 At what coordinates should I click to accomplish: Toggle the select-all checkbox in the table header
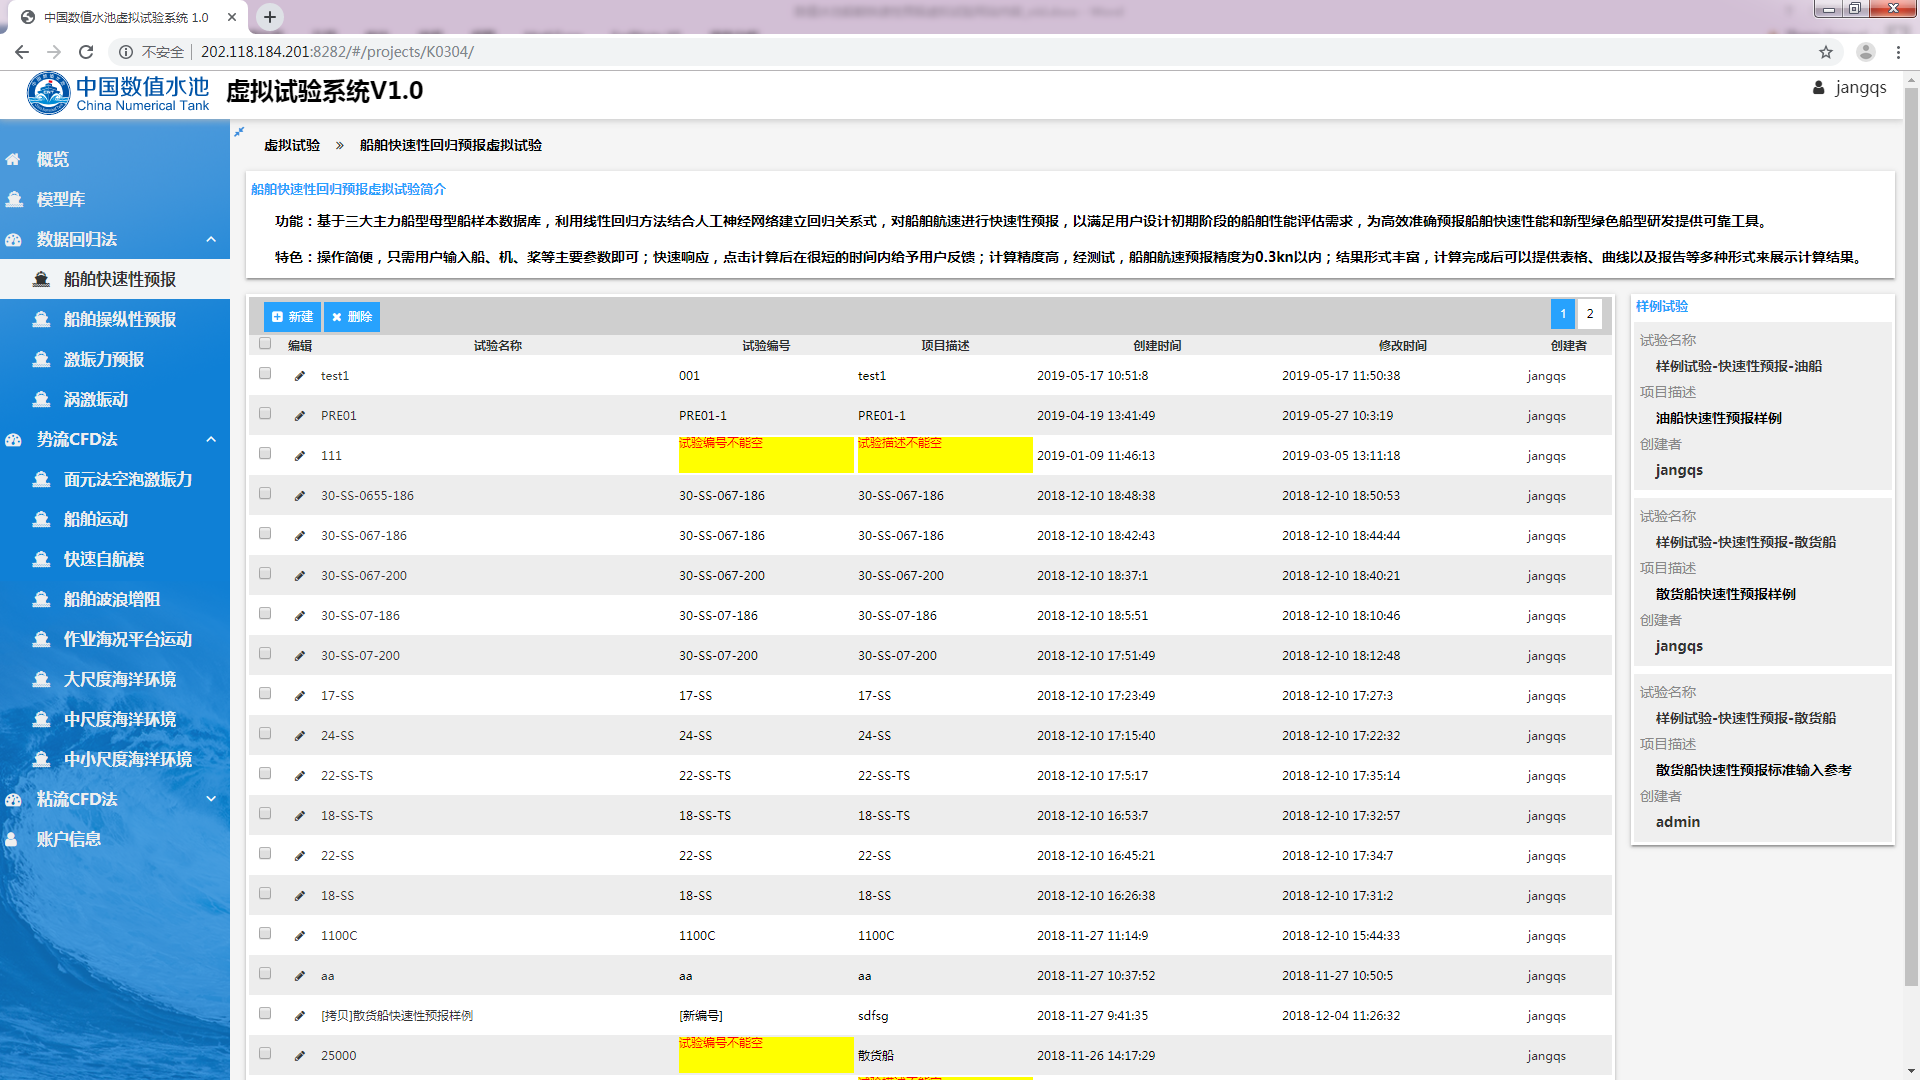coord(265,343)
